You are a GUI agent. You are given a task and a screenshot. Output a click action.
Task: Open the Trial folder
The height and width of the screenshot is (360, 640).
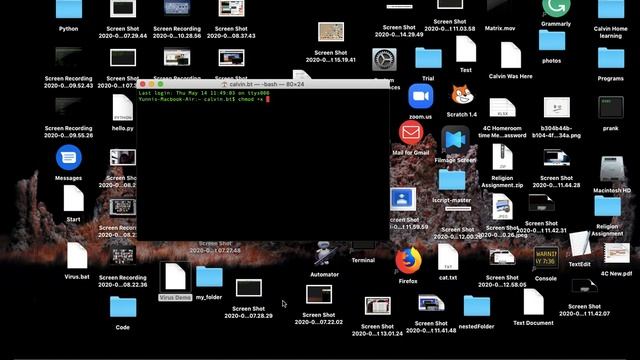[428, 58]
